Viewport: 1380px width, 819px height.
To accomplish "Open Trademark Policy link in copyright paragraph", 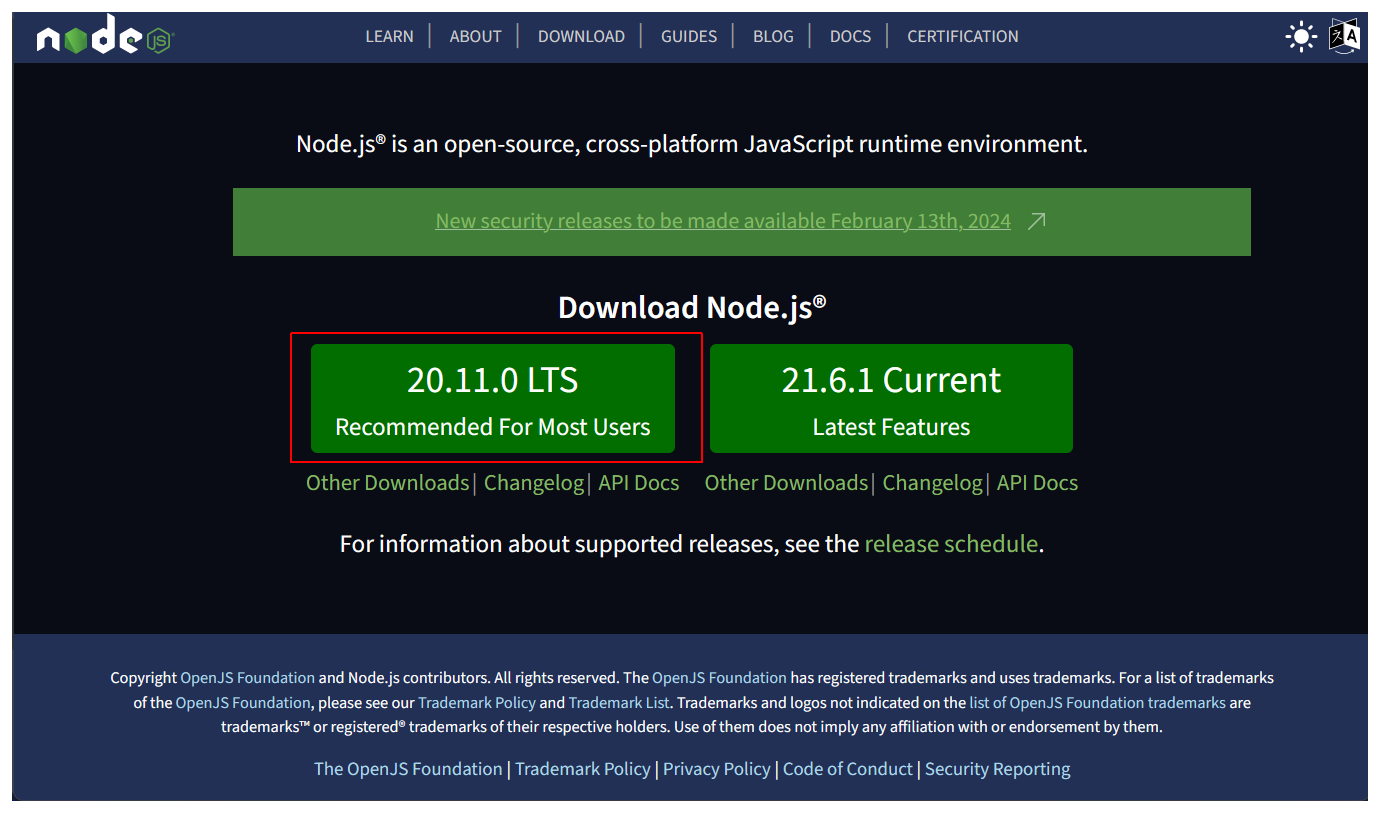I will pos(477,703).
